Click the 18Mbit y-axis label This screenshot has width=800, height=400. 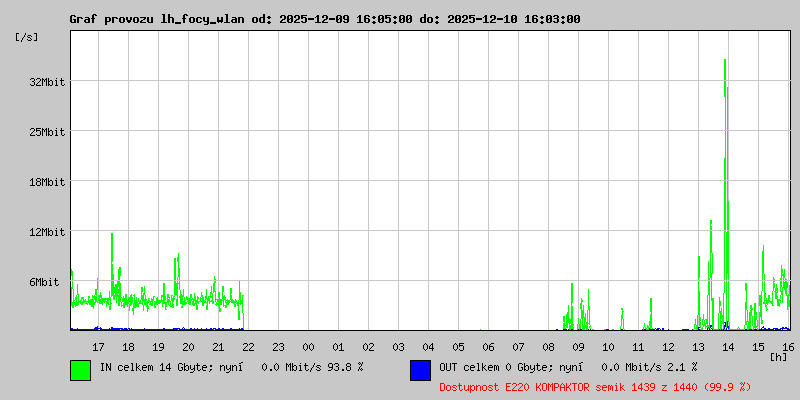point(47,182)
